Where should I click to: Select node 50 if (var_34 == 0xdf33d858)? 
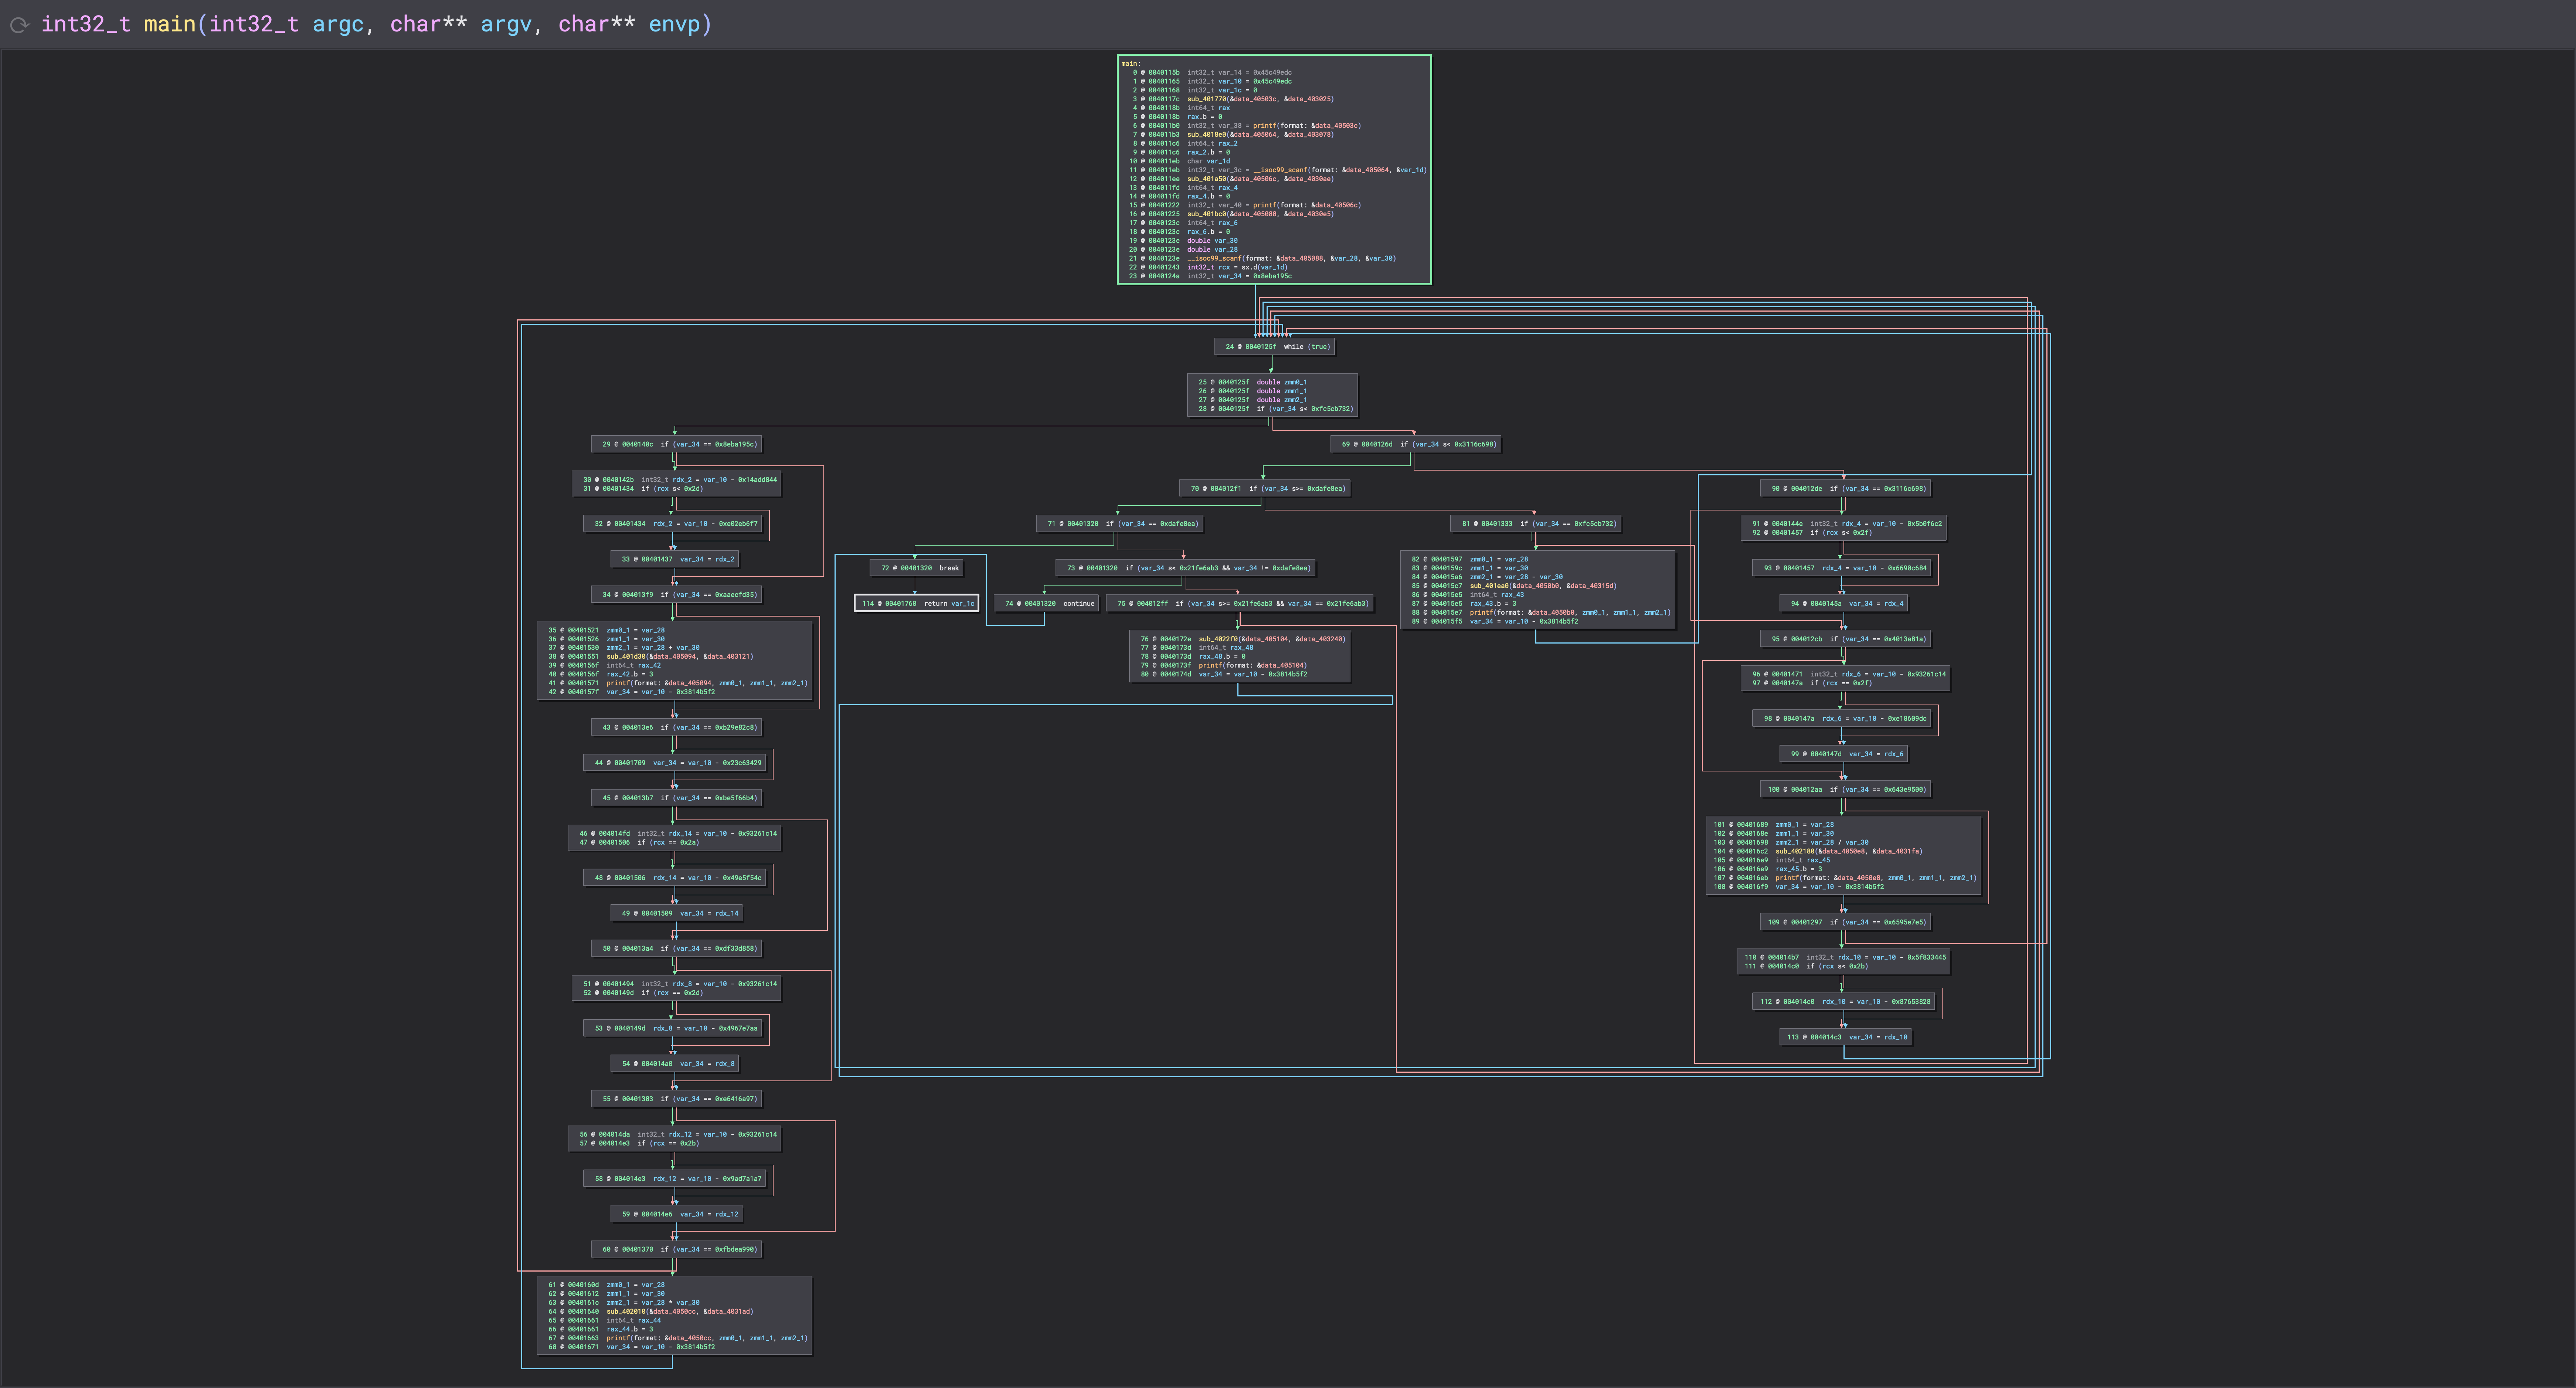point(678,948)
